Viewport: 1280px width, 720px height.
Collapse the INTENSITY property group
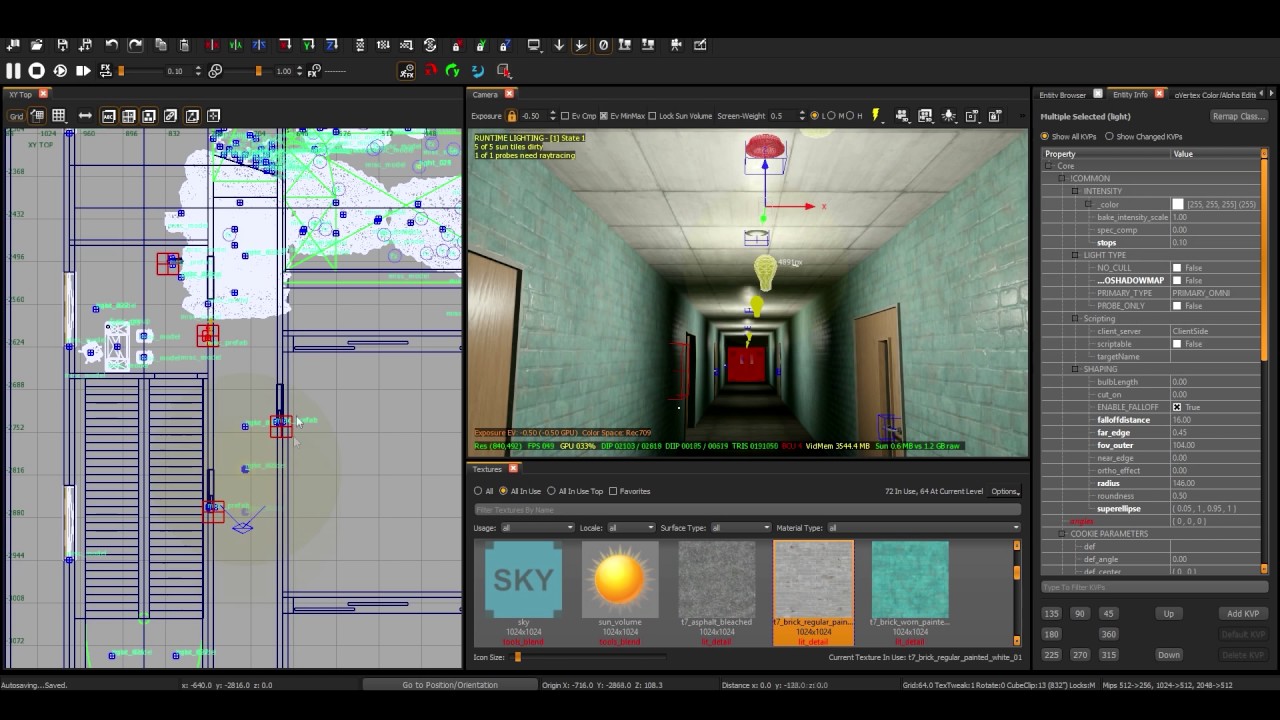coord(1075,191)
